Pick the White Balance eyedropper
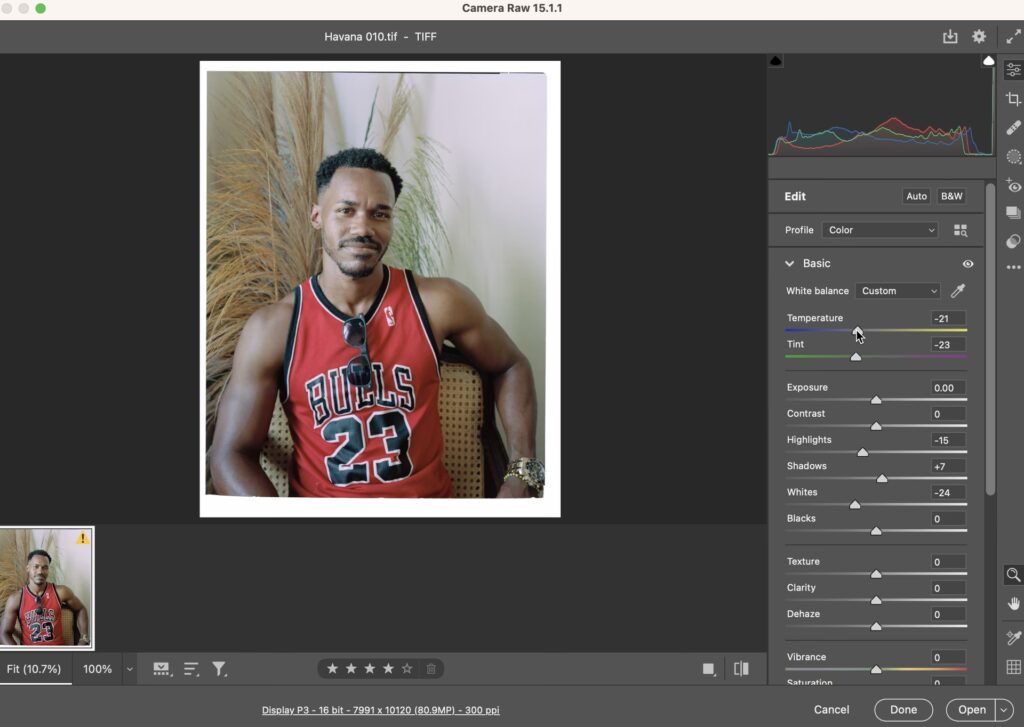This screenshot has height=727, width=1024. point(958,291)
